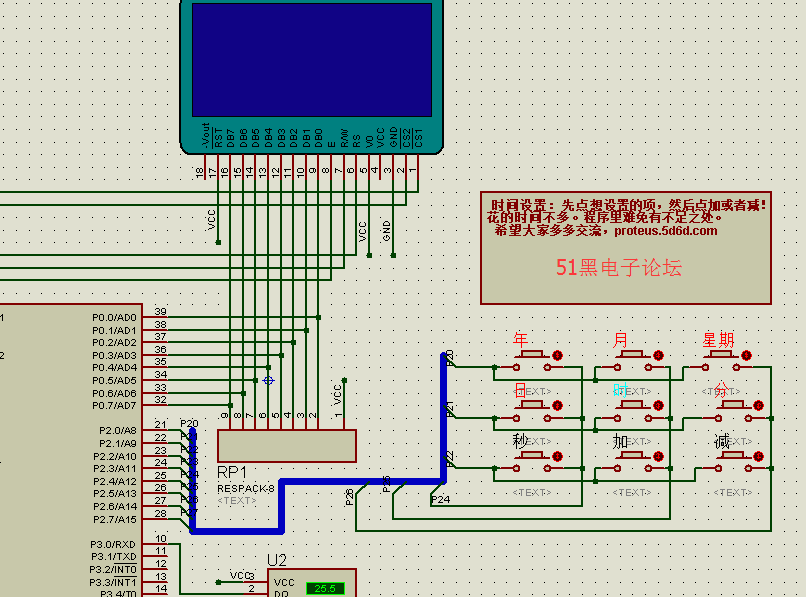Toggle the red latch dot on 时 button
Screen dimensions: 806x597
click(x=658, y=406)
